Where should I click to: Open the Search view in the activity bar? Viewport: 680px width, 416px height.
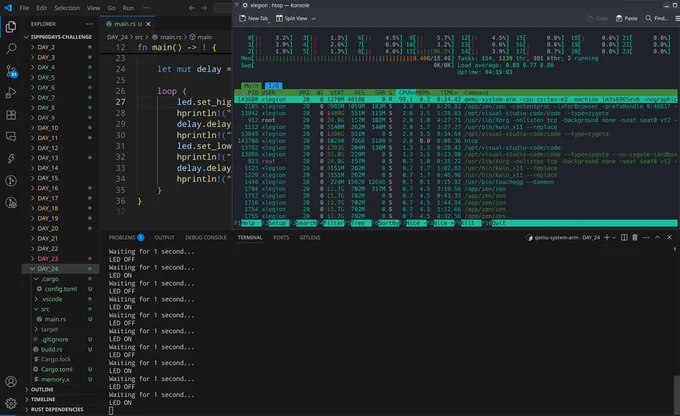tap(11, 48)
